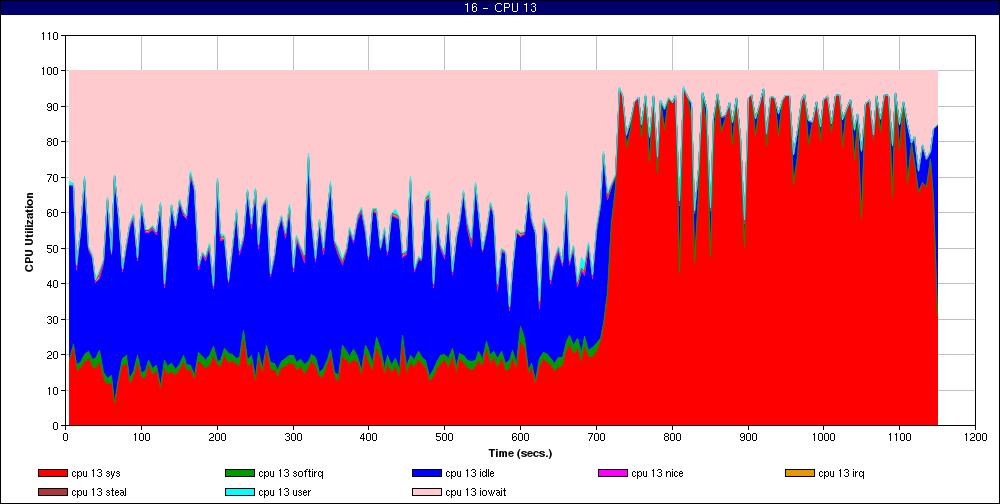The image size is (1000, 504).
Task: Click the chart title '16 - CPU 13'
Action: [500, 8]
